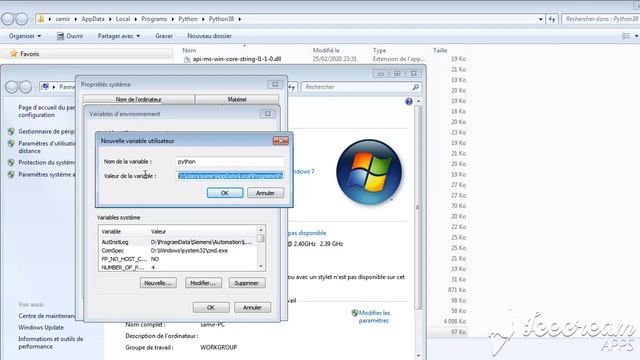Click AppData in the address breadcrumb
640x360 pixels.
(x=93, y=19)
